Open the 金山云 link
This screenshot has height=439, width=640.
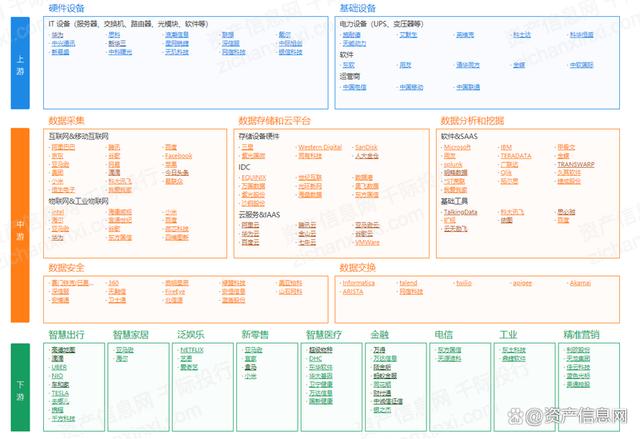pos(307,233)
